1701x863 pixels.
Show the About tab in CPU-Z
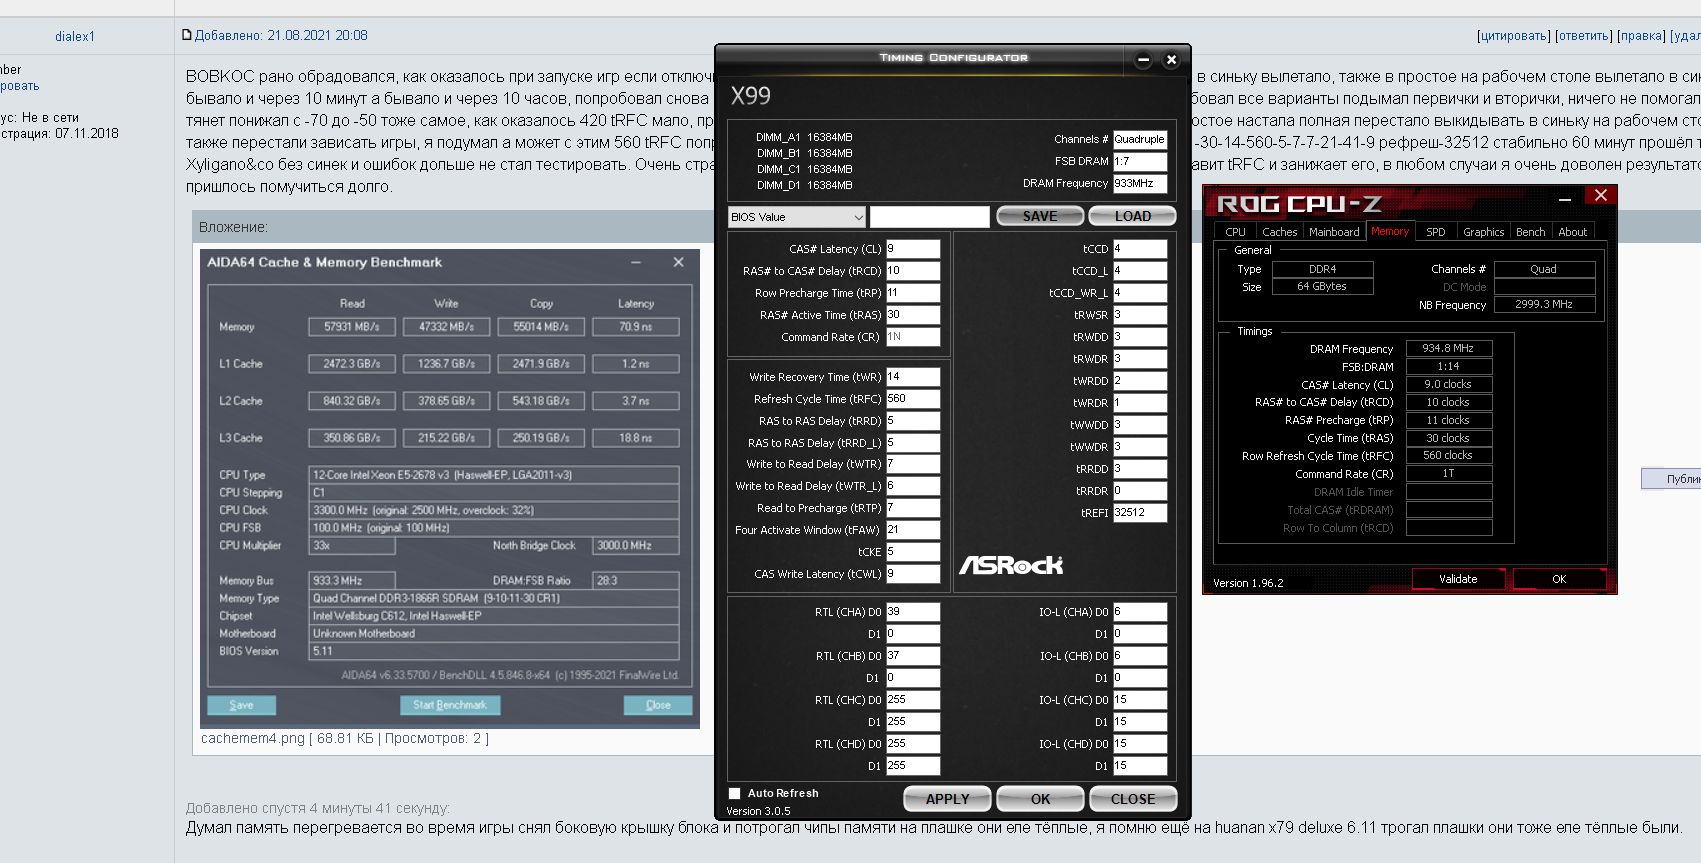[1573, 232]
